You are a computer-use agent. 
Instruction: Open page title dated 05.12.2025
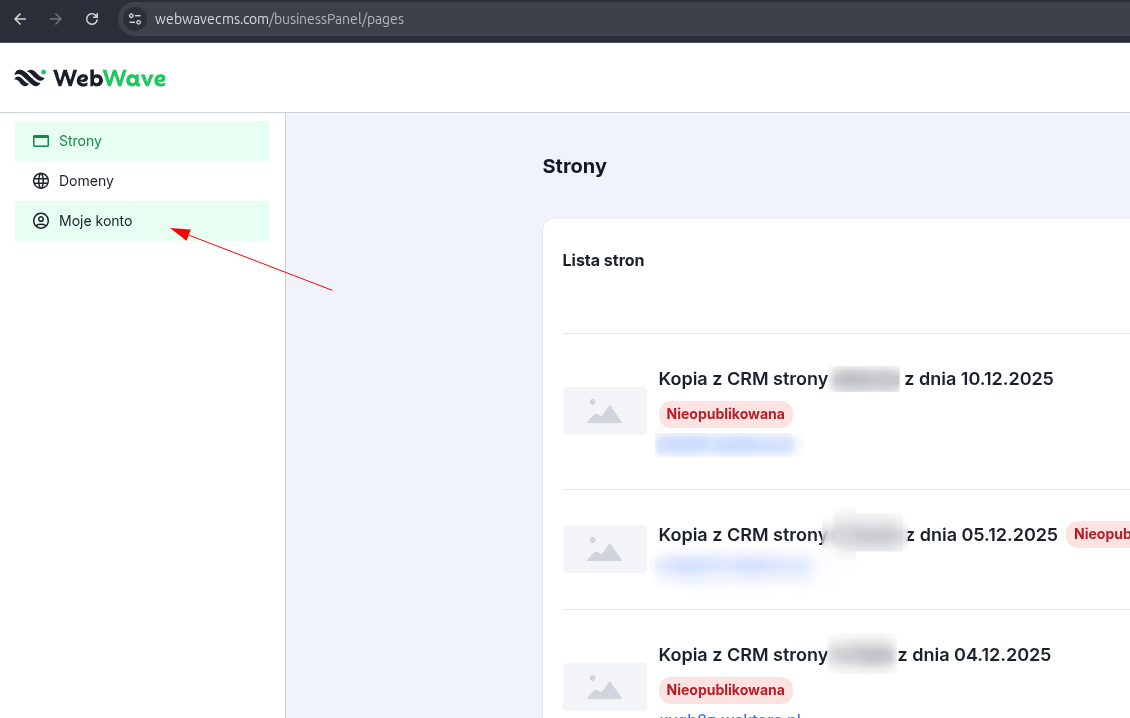point(857,535)
